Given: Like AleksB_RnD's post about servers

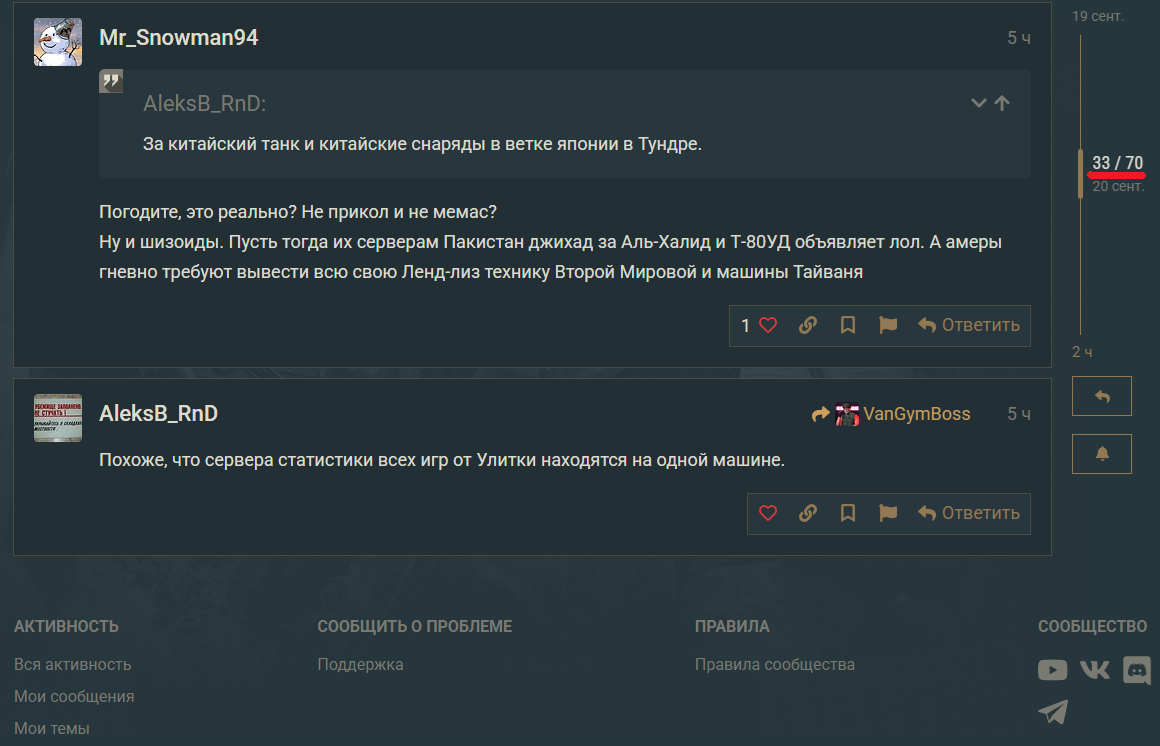Looking at the screenshot, I should tap(767, 513).
